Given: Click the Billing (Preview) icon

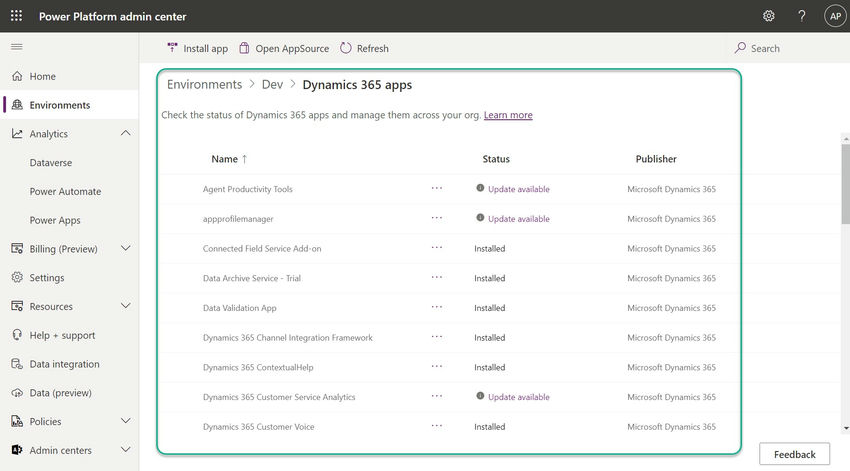Looking at the screenshot, I should point(17,249).
